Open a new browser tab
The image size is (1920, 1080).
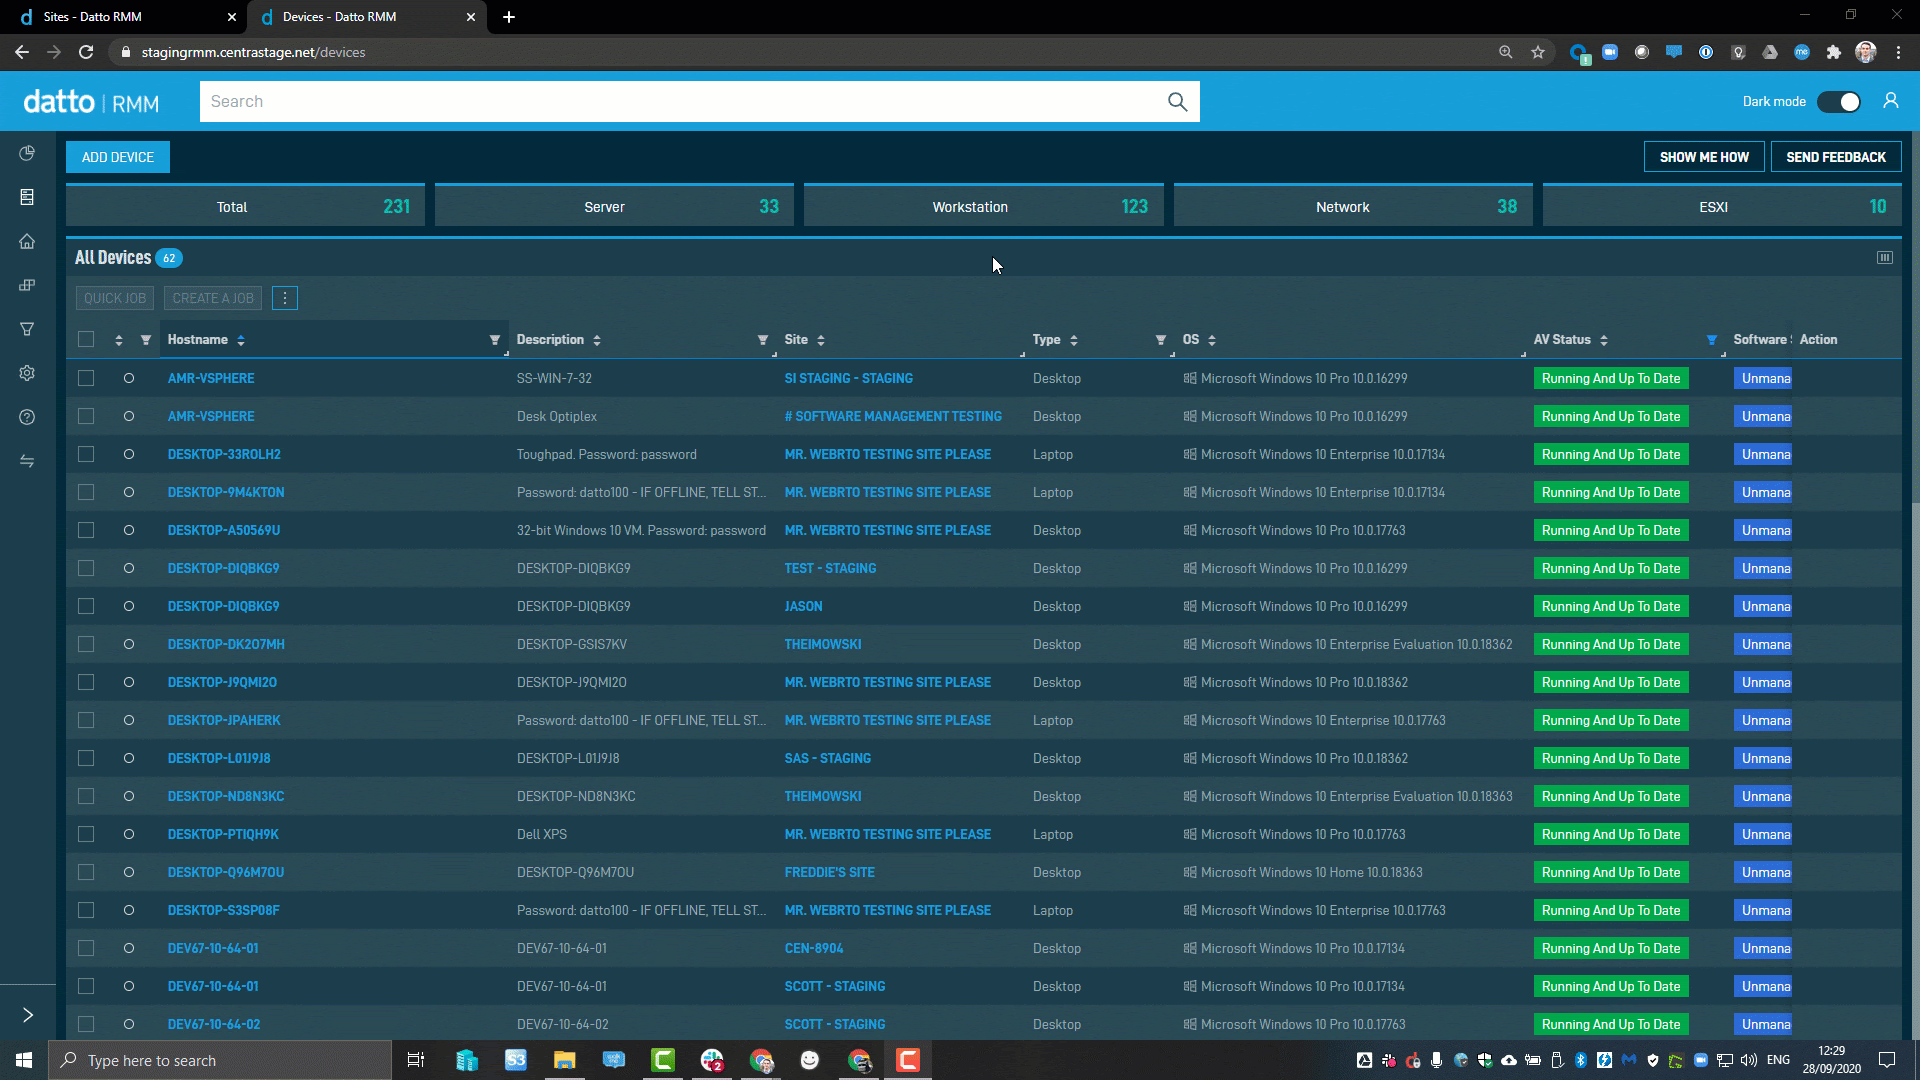coord(508,17)
